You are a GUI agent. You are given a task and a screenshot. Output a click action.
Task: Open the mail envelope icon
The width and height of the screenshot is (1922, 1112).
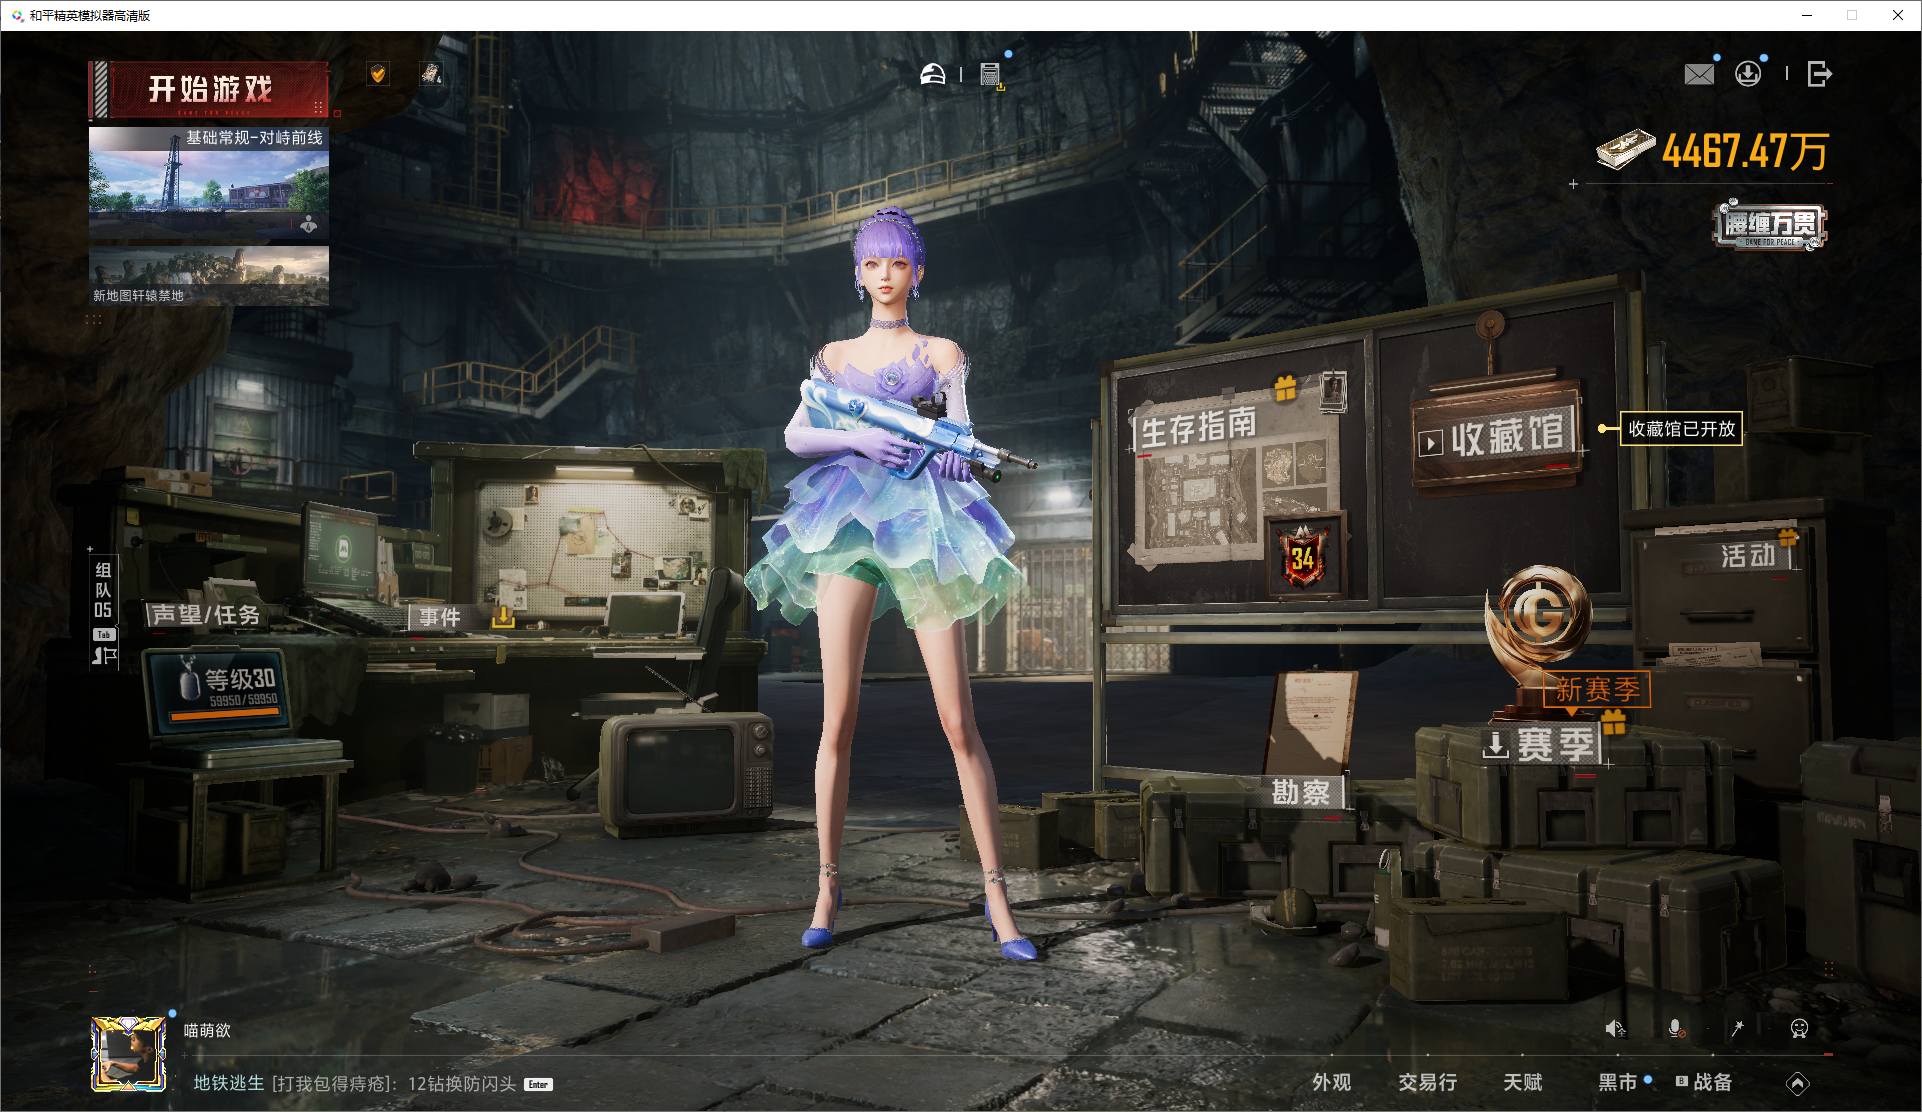coord(1698,74)
